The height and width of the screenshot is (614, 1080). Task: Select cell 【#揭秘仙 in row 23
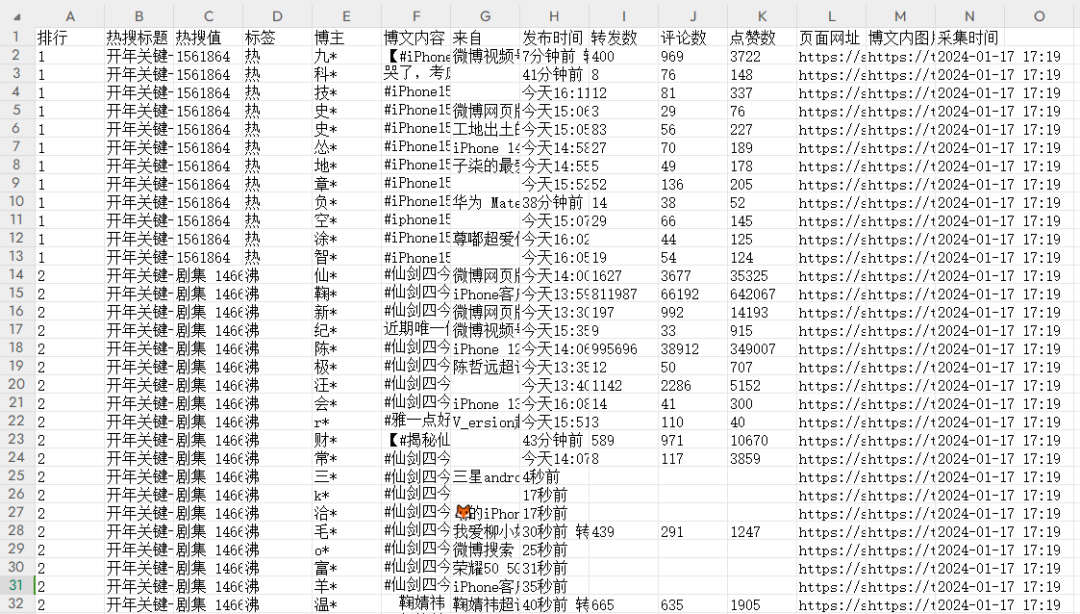coord(416,440)
